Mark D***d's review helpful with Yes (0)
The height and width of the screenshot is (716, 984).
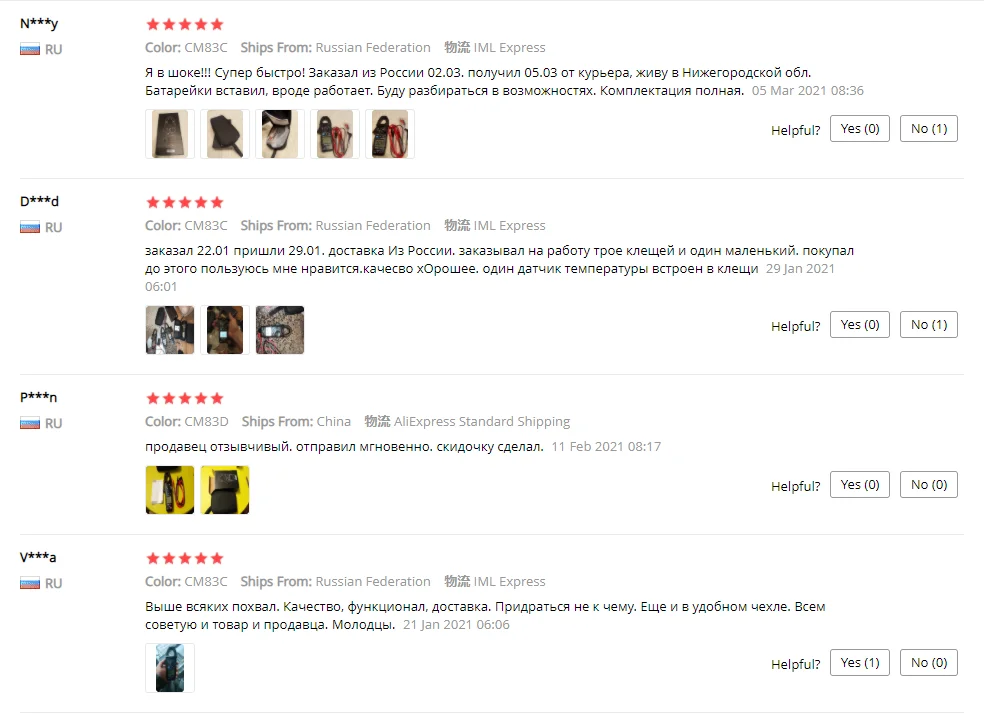click(x=860, y=324)
